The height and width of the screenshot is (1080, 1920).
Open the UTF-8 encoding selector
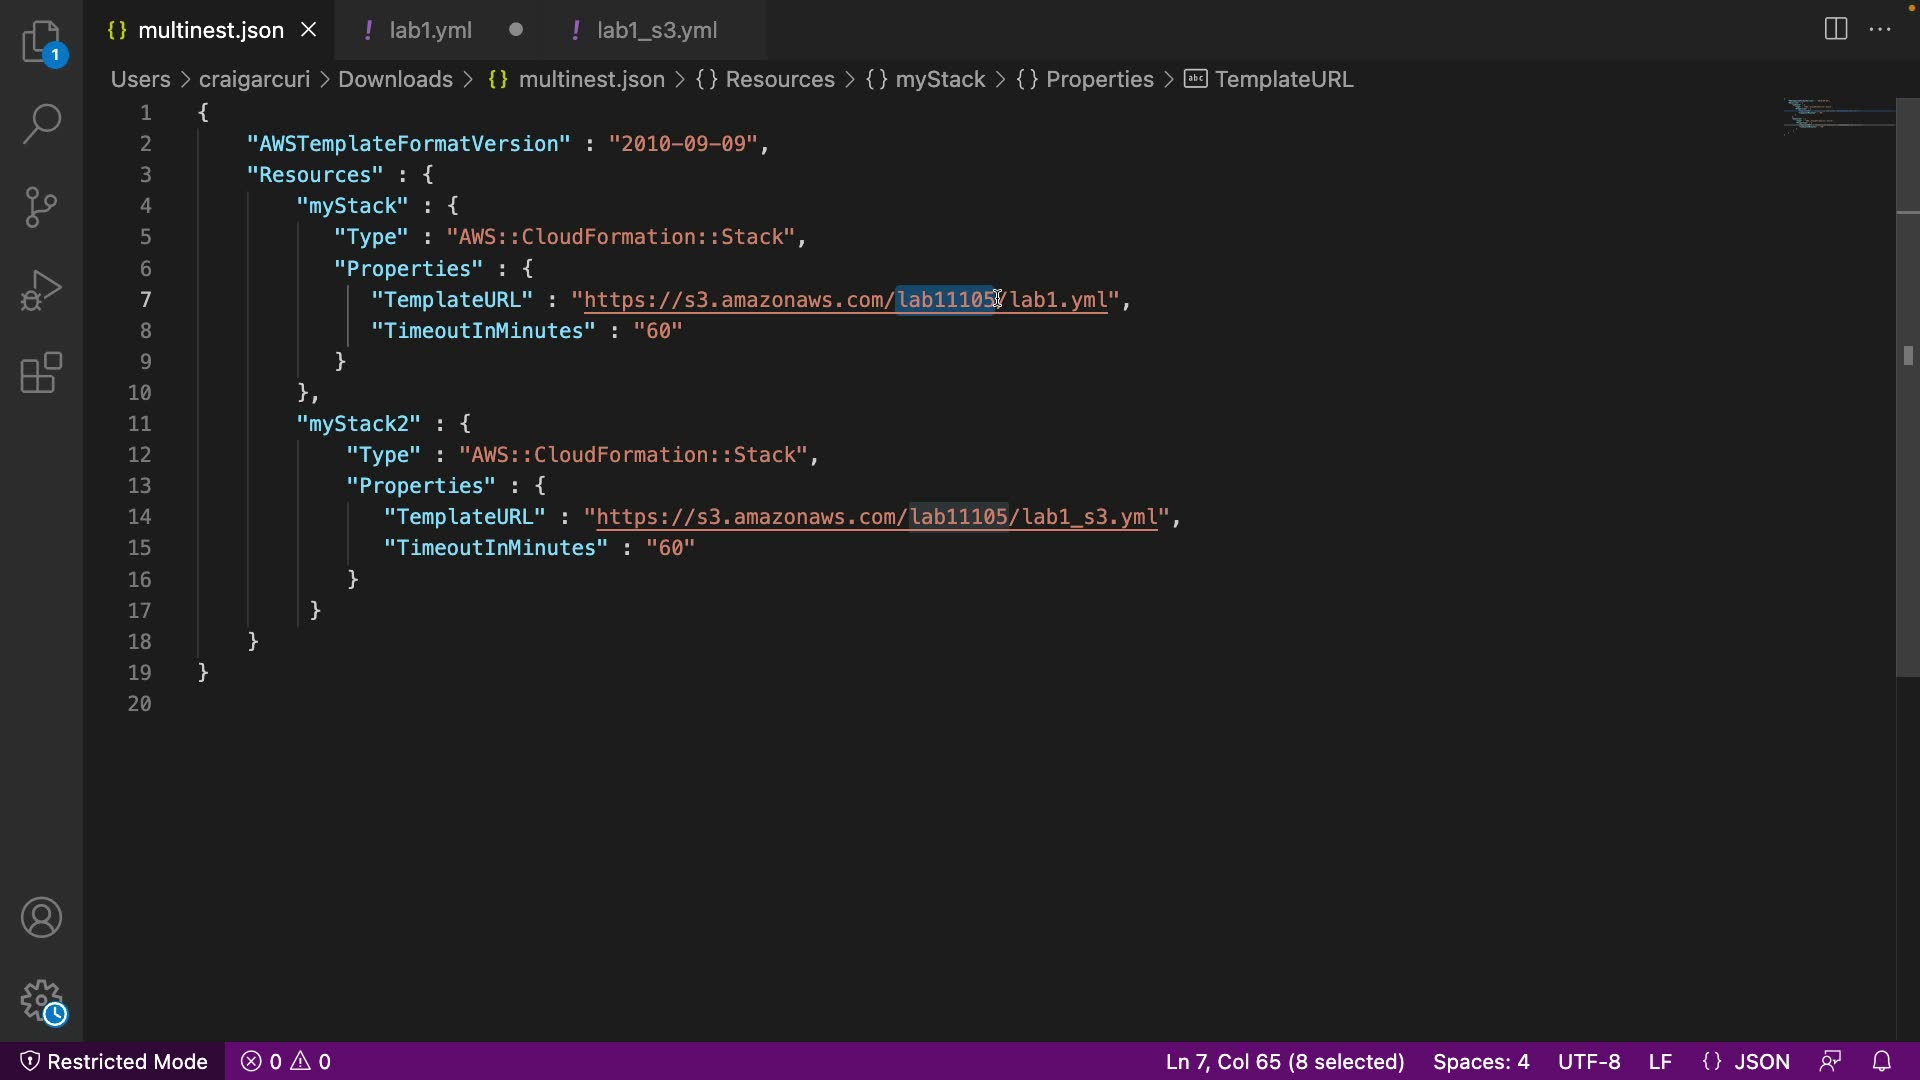1589,1061
